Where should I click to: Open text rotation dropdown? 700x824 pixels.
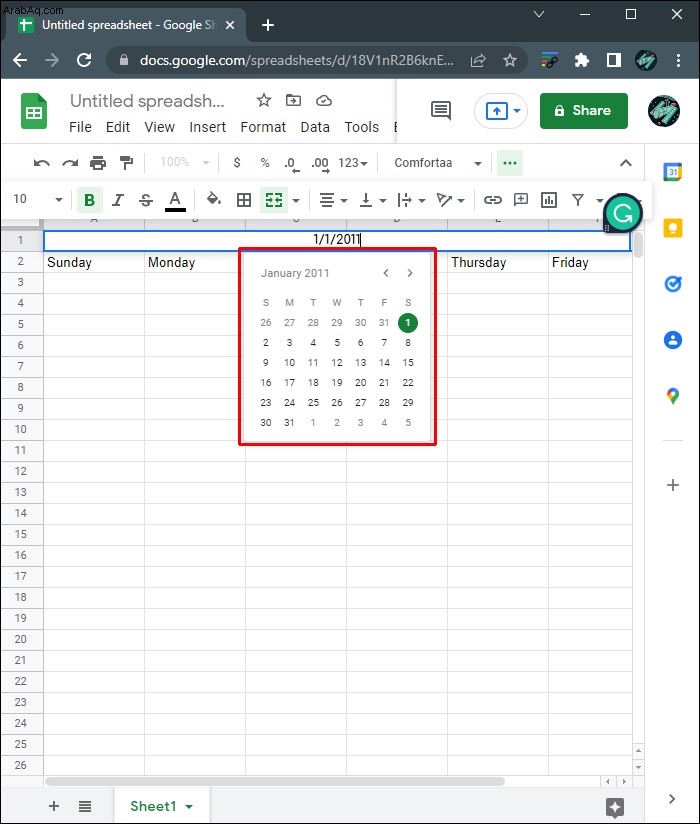(x=450, y=200)
